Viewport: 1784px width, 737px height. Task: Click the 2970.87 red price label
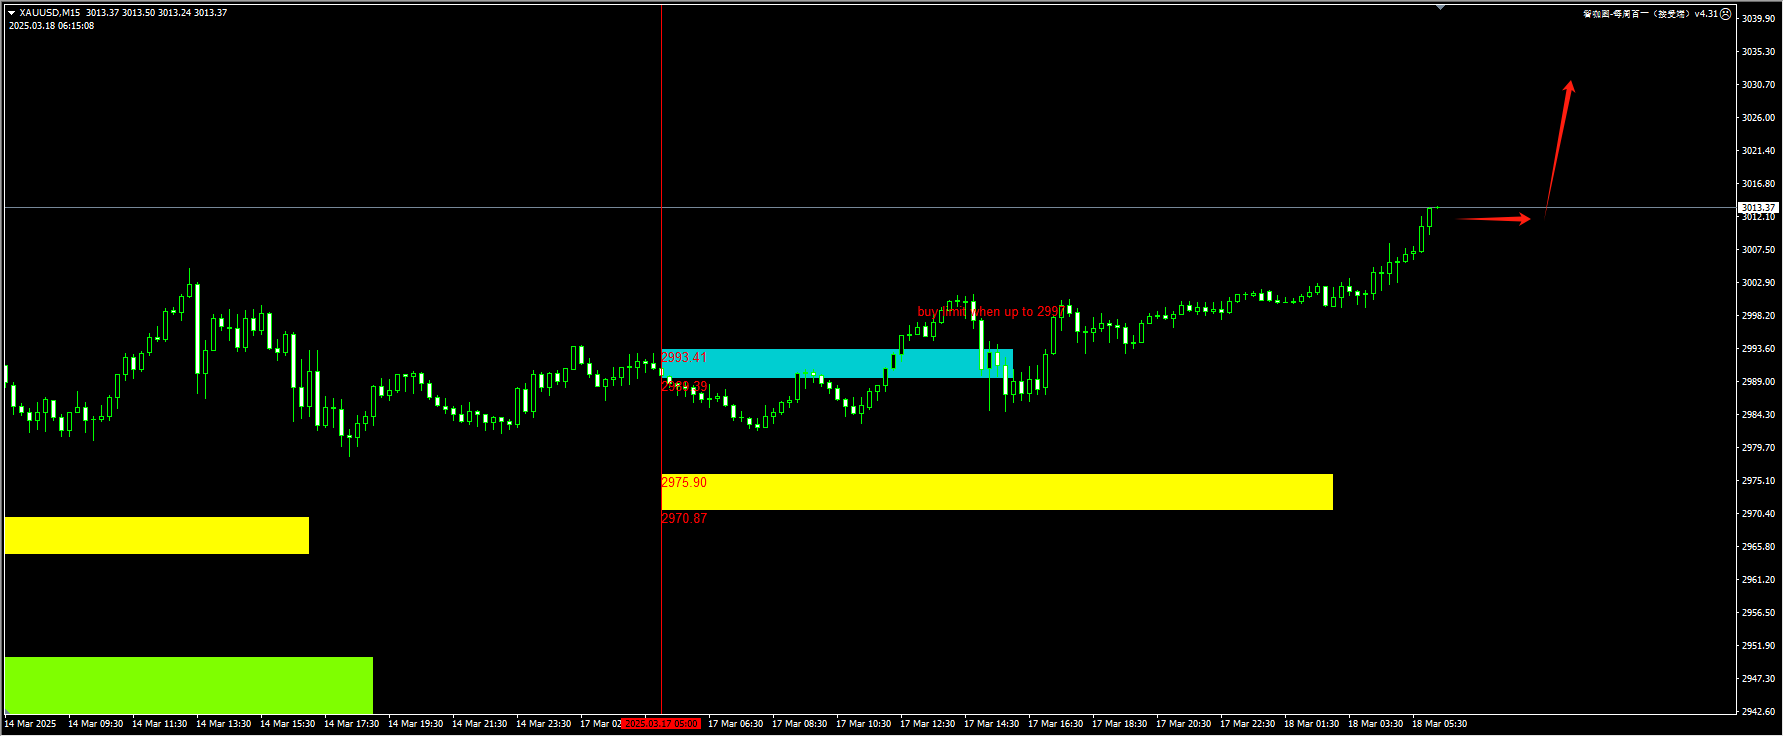pyautogui.click(x=684, y=518)
